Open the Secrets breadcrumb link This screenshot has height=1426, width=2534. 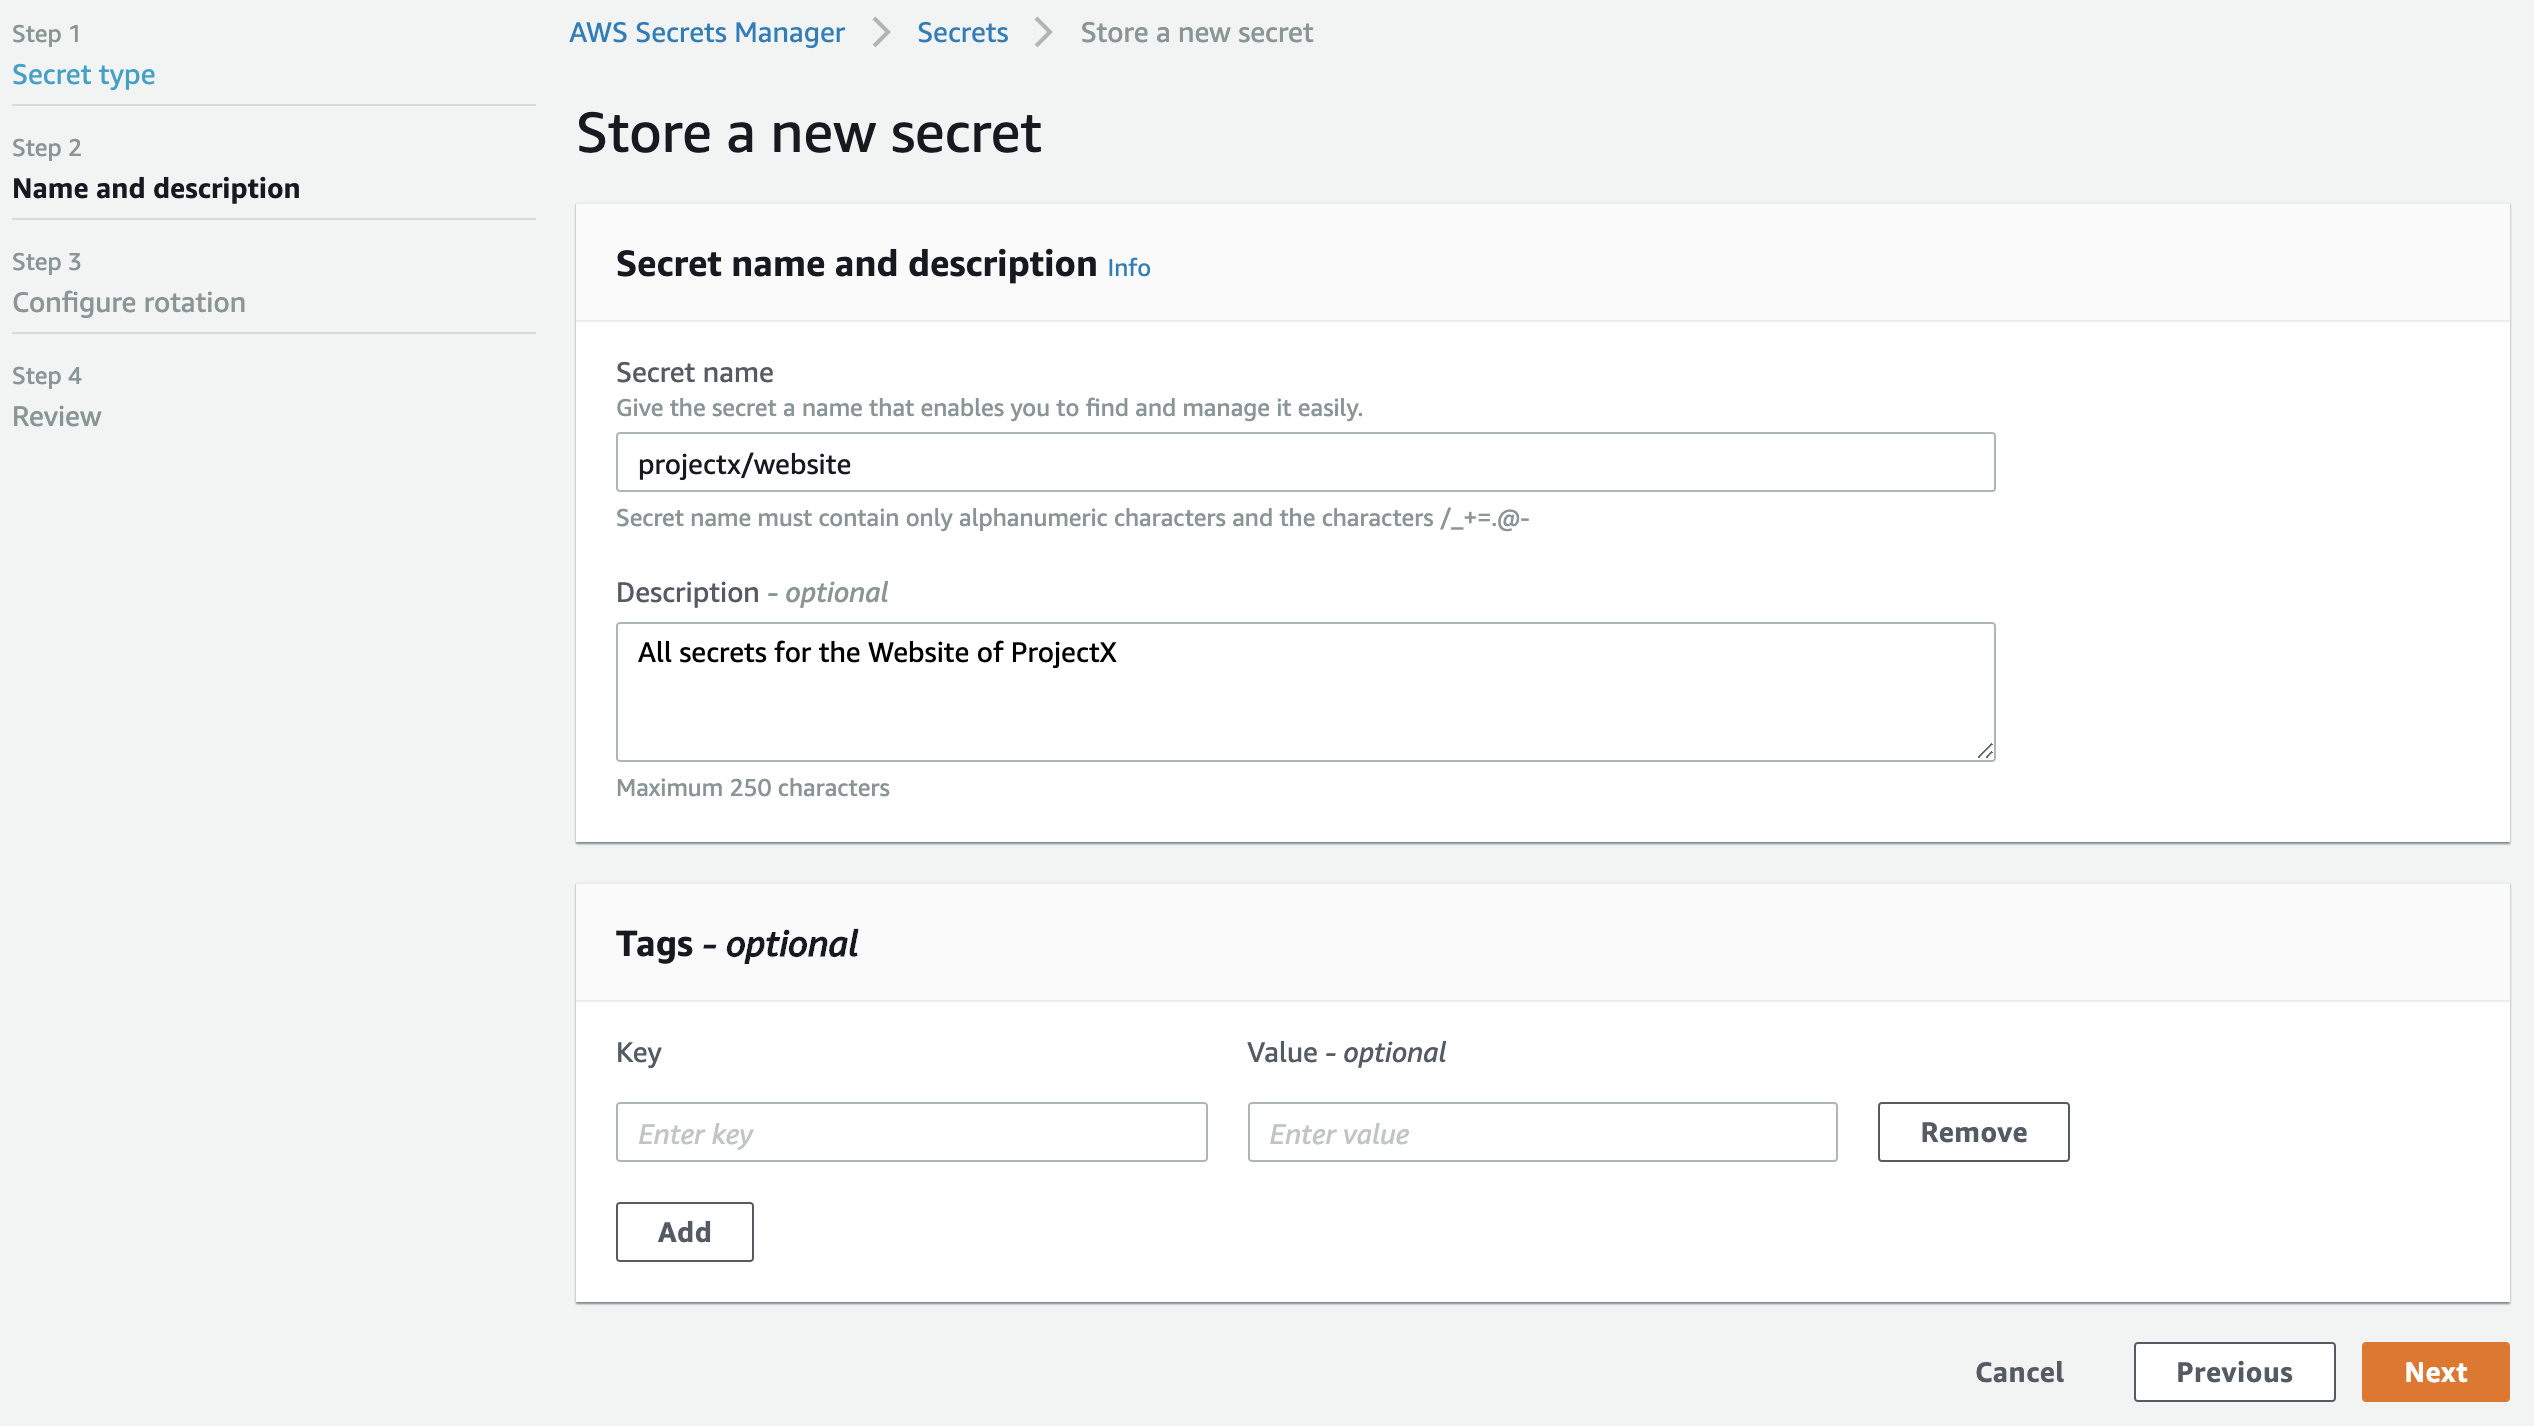coord(962,33)
